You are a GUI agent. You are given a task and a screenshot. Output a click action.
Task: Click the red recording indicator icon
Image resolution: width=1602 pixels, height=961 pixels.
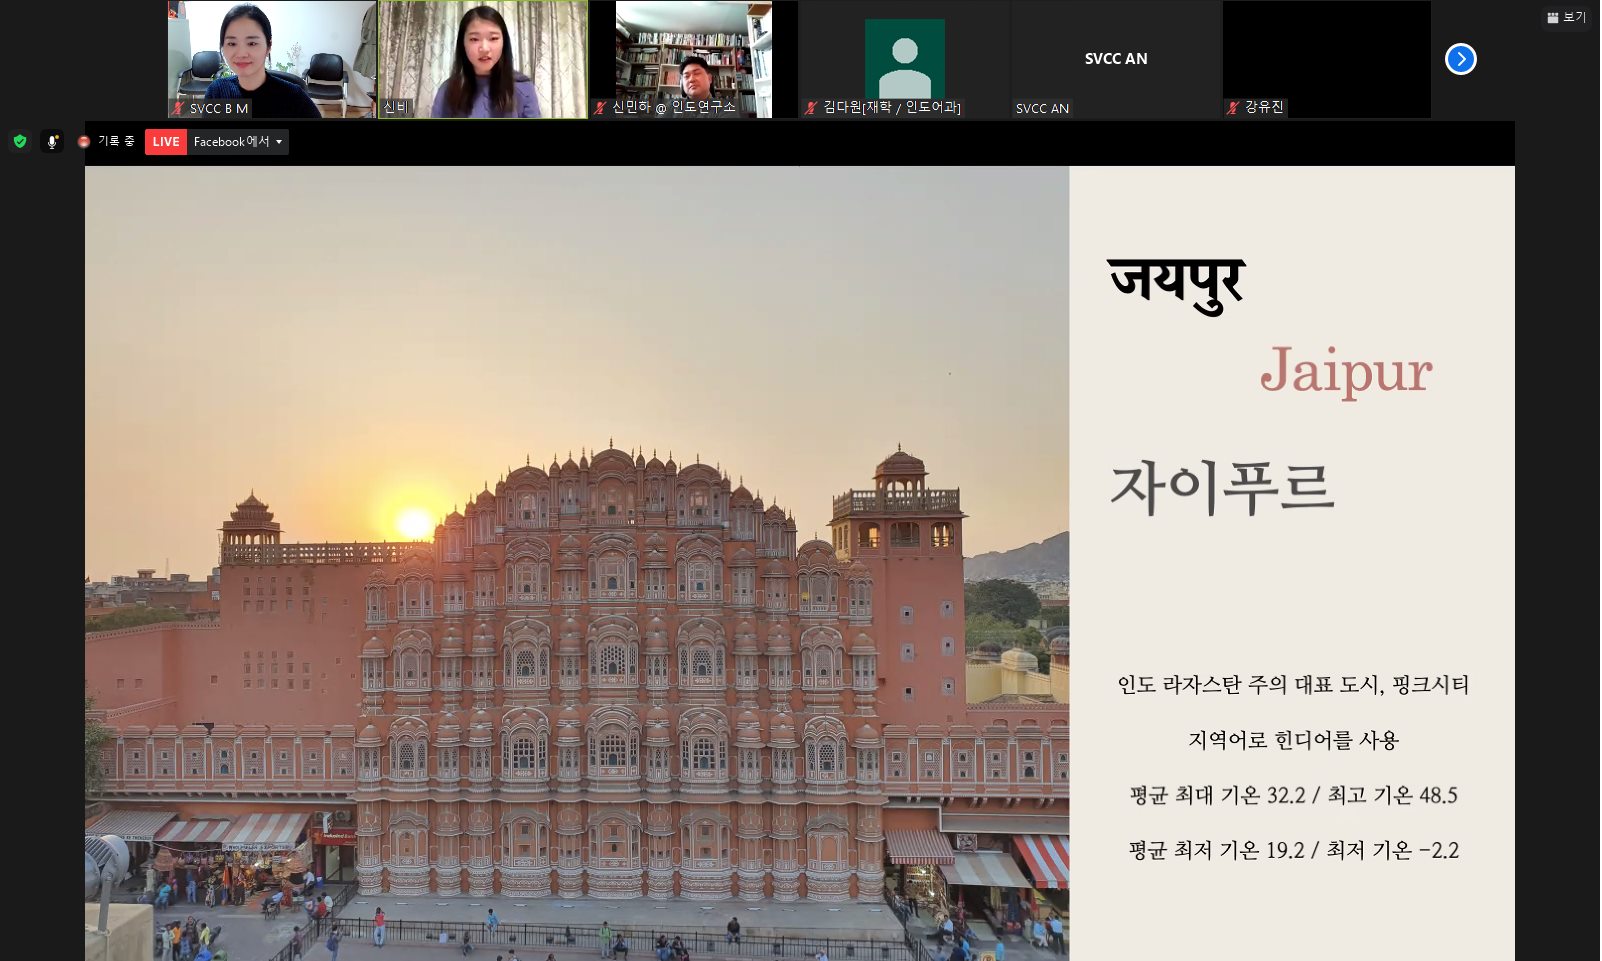(x=84, y=142)
